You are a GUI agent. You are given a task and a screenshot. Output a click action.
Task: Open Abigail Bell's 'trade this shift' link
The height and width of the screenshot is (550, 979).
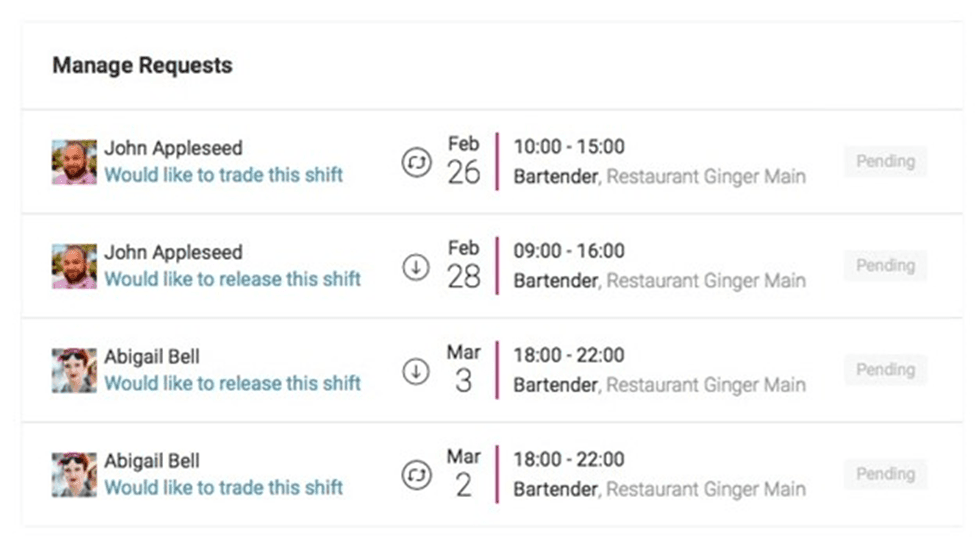coord(224,488)
